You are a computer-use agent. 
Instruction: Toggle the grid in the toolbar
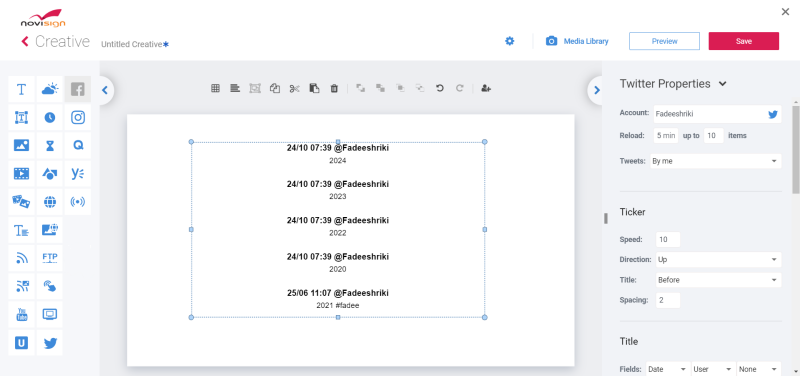pos(215,88)
